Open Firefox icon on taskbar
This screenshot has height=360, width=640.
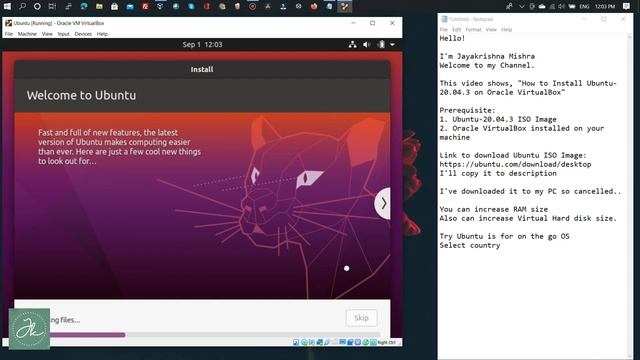pyautogui.click(x=314, y=6)
